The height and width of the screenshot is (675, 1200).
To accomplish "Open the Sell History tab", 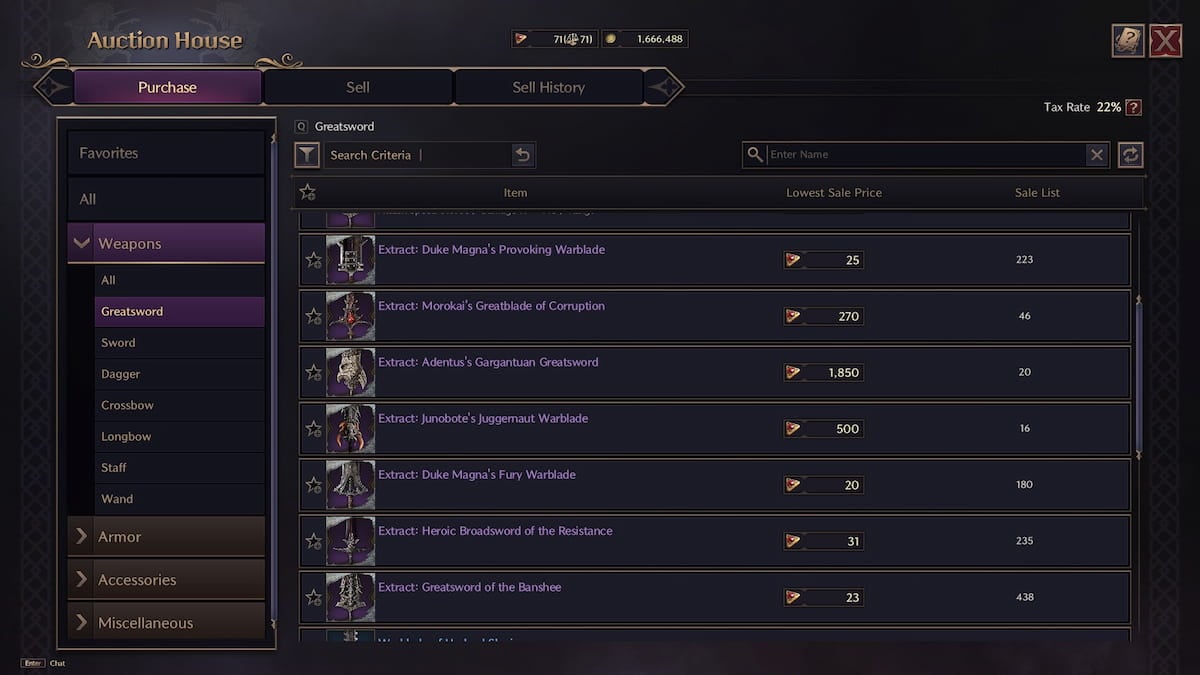I will point(548,87).
